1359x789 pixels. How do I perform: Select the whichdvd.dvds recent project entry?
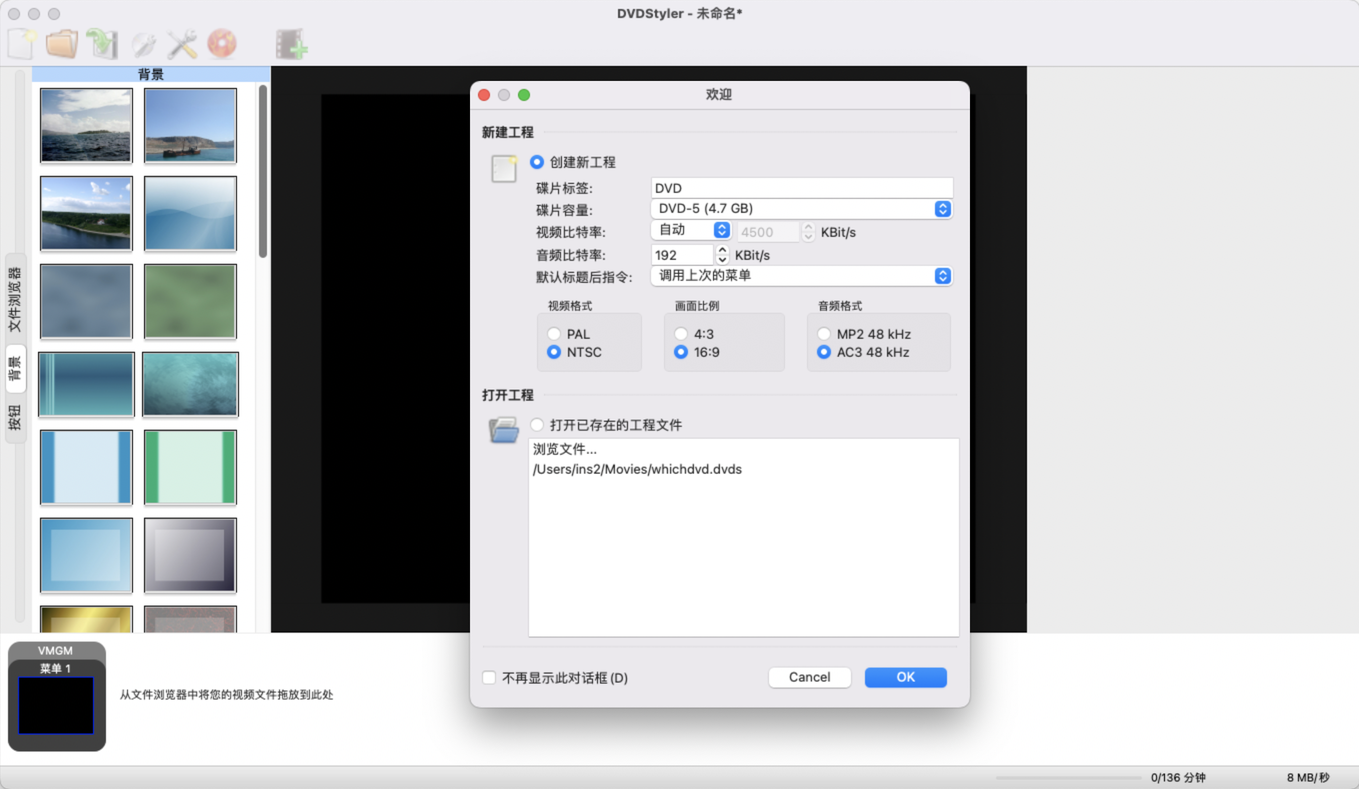637,469
